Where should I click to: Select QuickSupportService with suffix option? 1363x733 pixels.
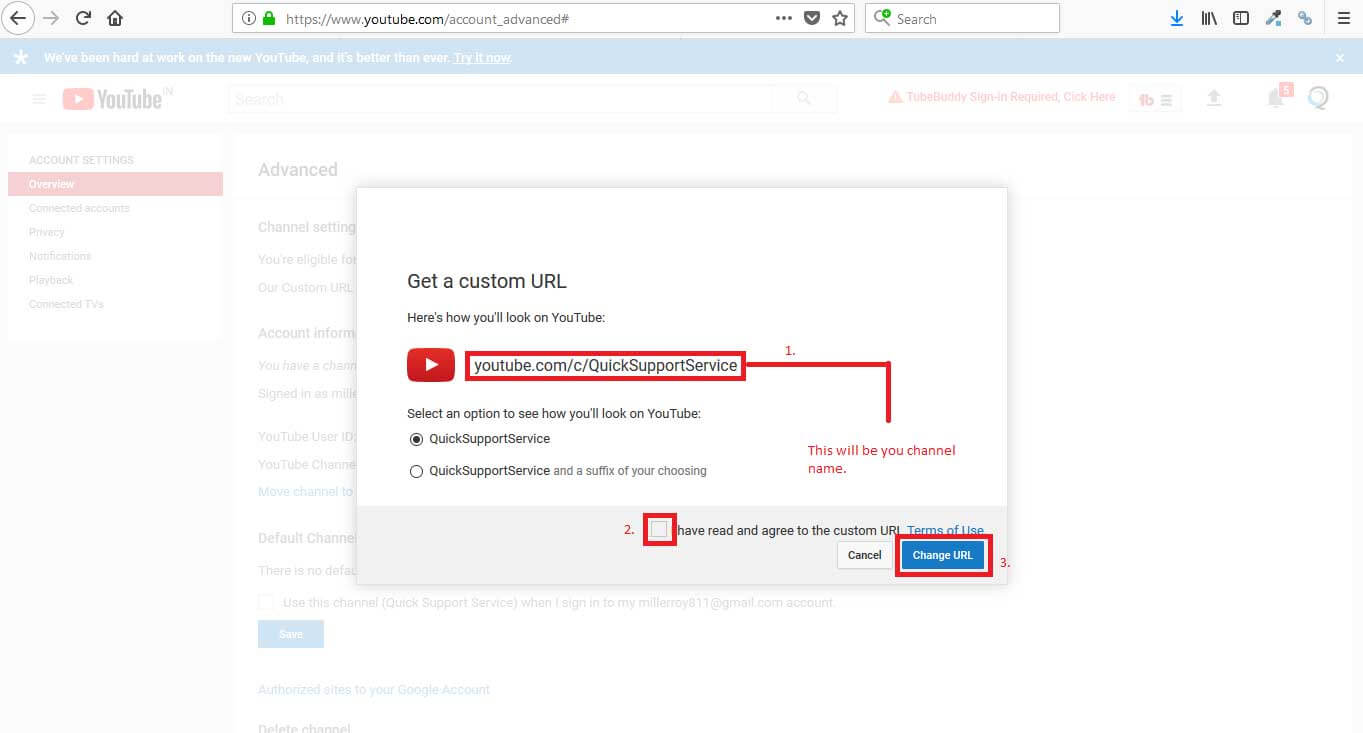416,470
